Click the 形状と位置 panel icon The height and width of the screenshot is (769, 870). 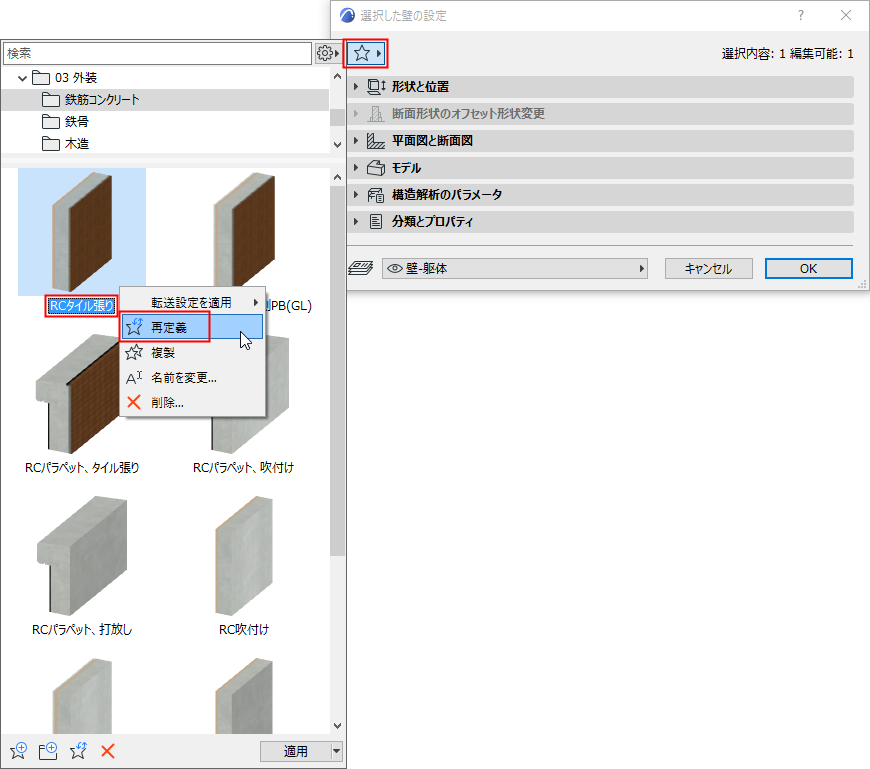[x=376, y=87]
